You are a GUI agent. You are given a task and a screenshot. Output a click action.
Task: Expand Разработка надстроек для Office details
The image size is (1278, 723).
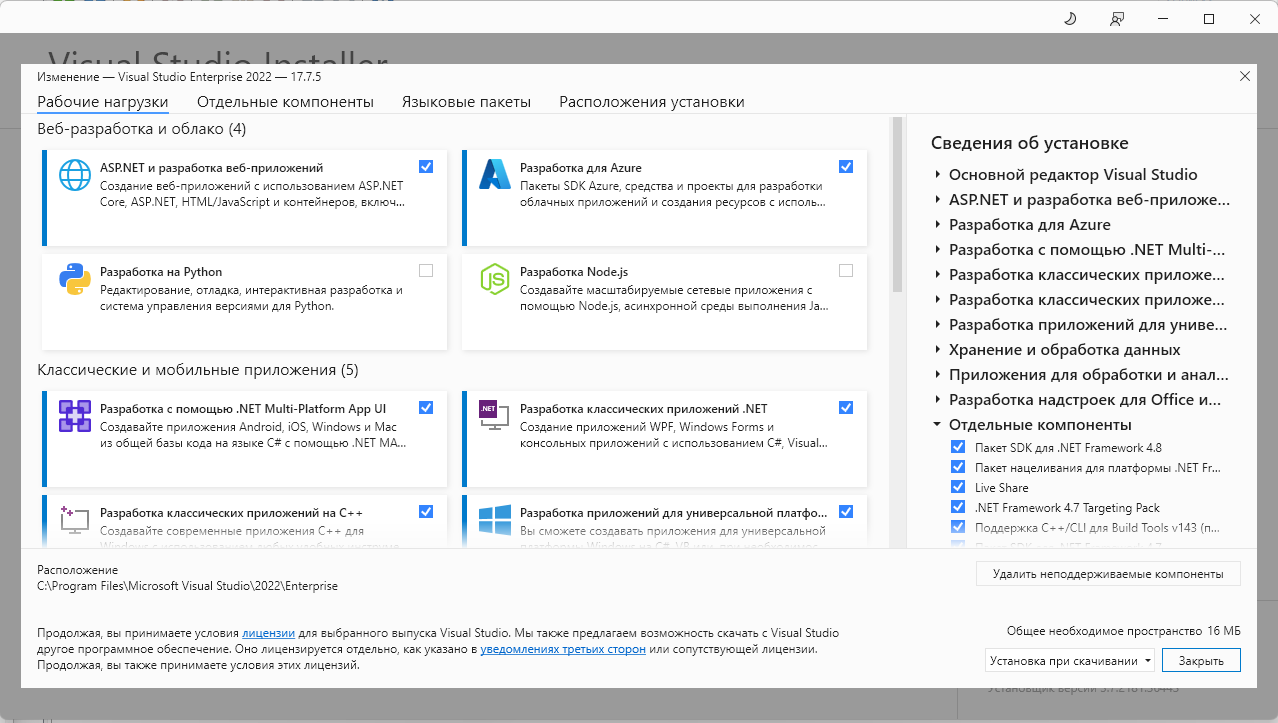(938, 399)
